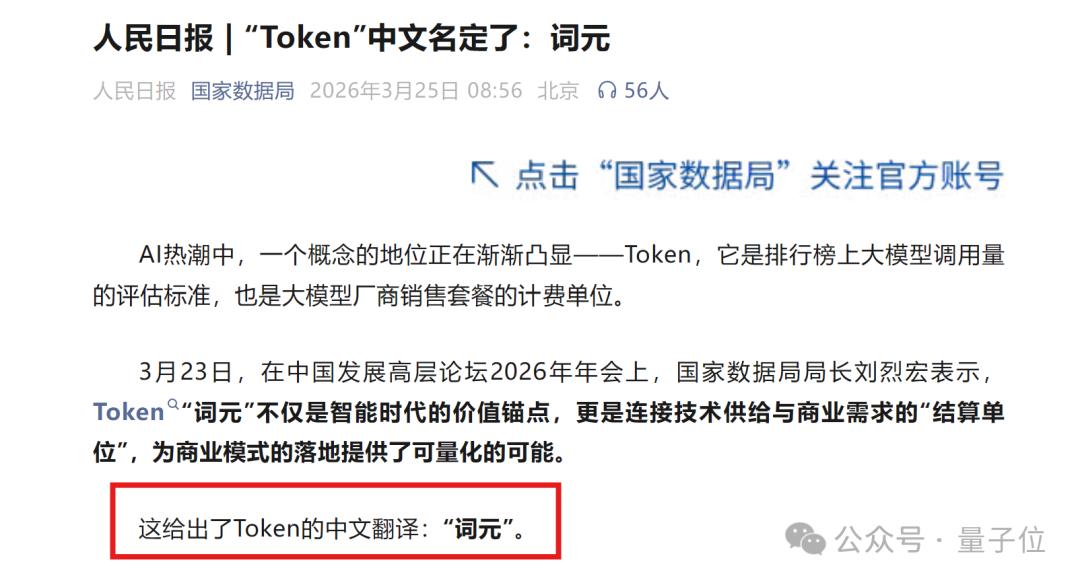Click the diagonal arrow icon in banner
Image resolution: width=1080 pixels, height=583 pixels.
[x=484, y=174]
